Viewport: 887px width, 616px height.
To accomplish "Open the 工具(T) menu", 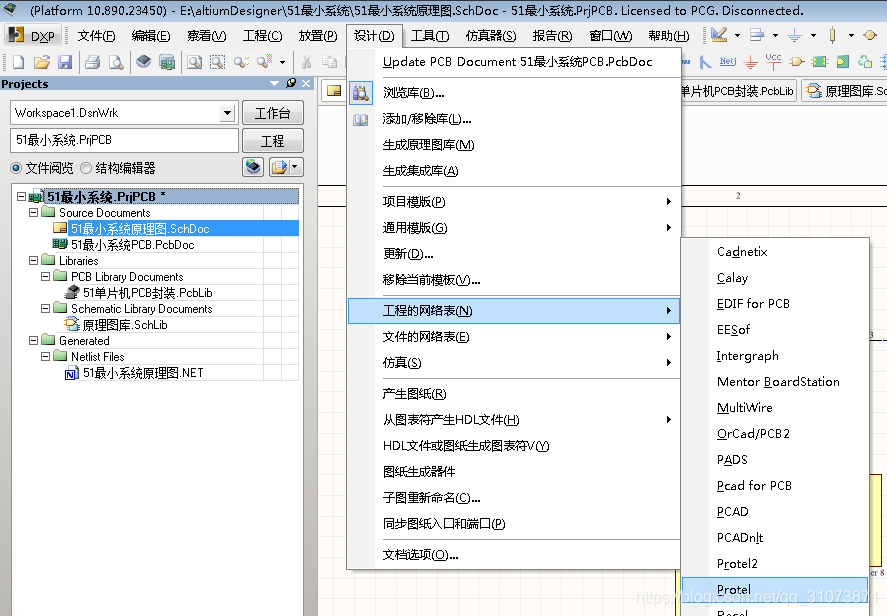I will click(x=430, y=36).
